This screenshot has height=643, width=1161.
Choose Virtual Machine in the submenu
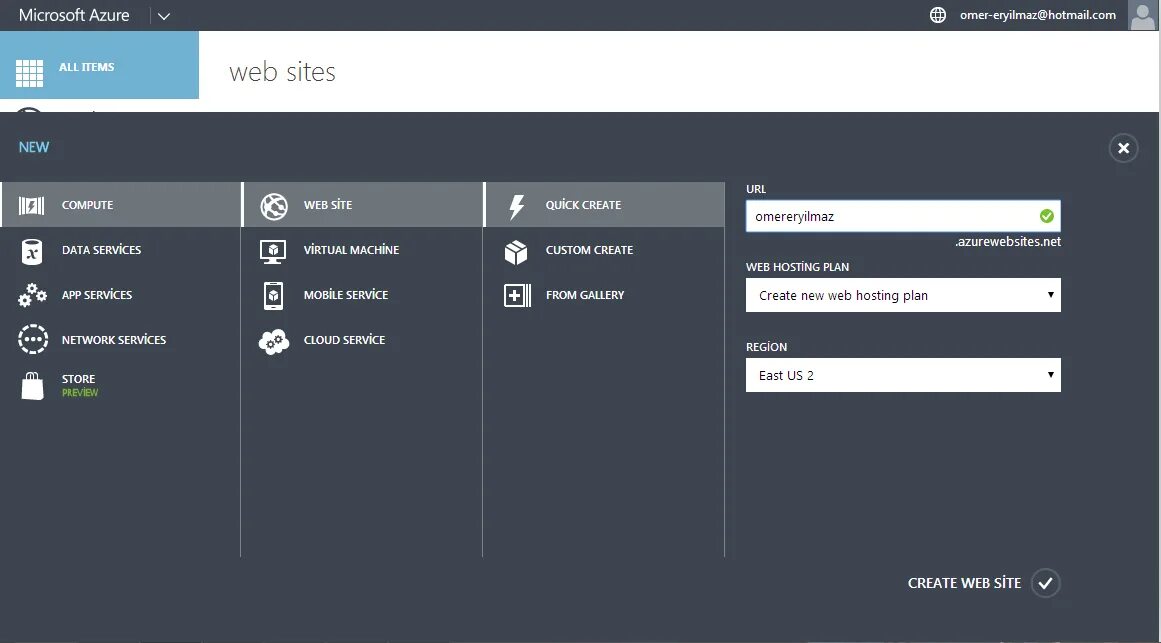tap(363, 250)
